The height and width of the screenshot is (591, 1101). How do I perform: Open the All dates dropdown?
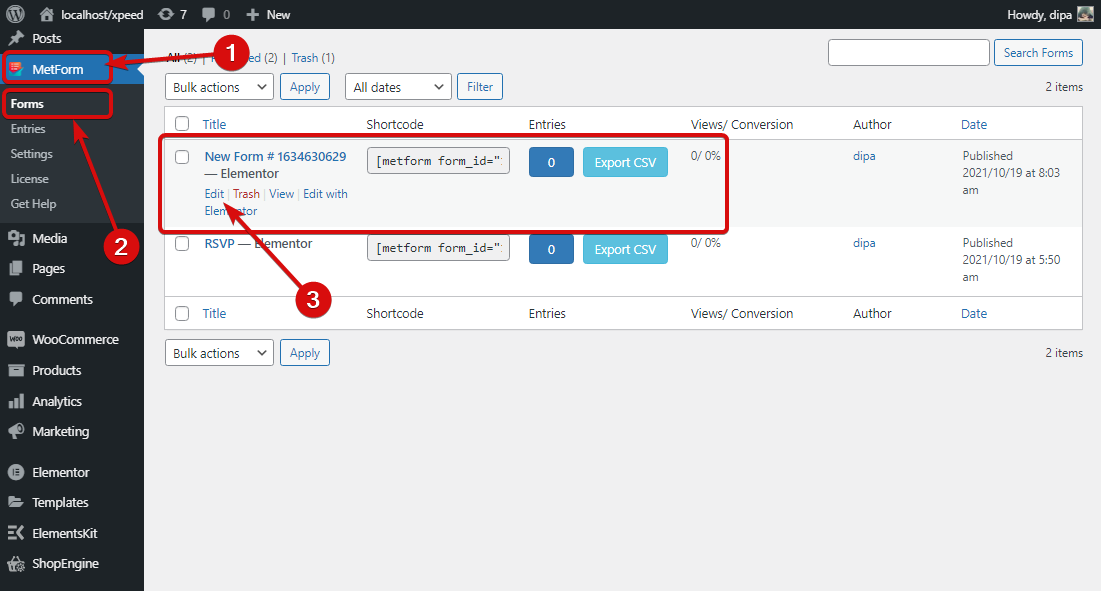[398, 87]
